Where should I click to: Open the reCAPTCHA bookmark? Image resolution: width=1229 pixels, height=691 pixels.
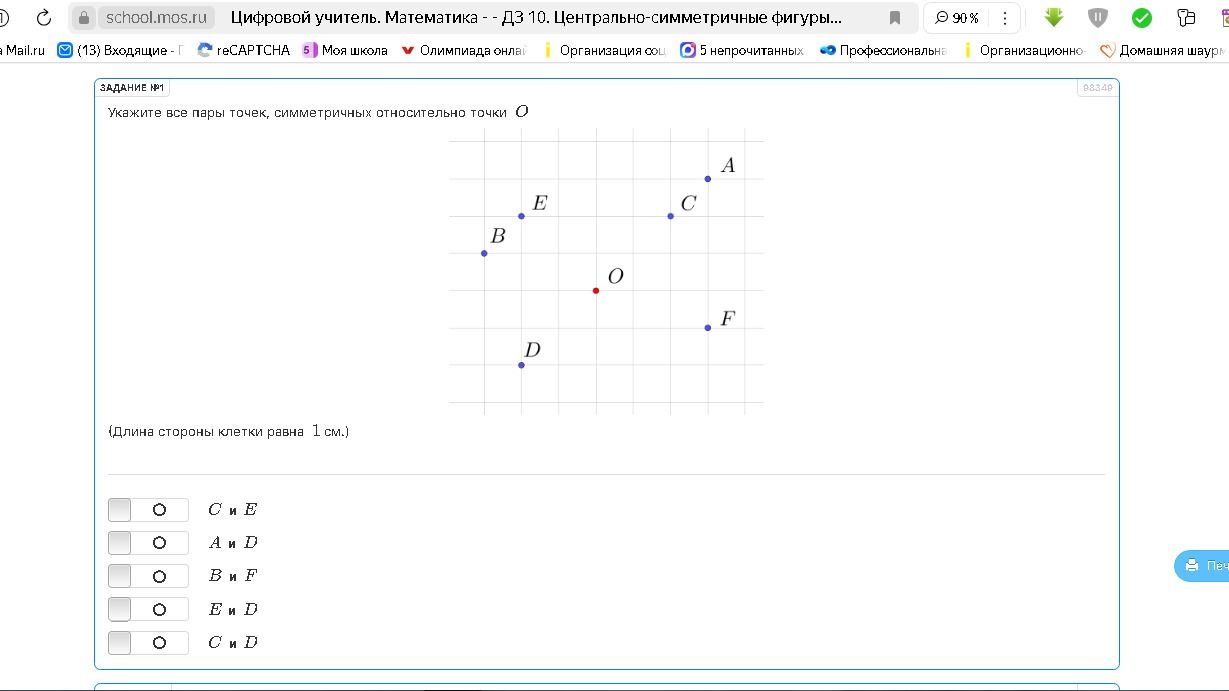(x=244, y=50)
